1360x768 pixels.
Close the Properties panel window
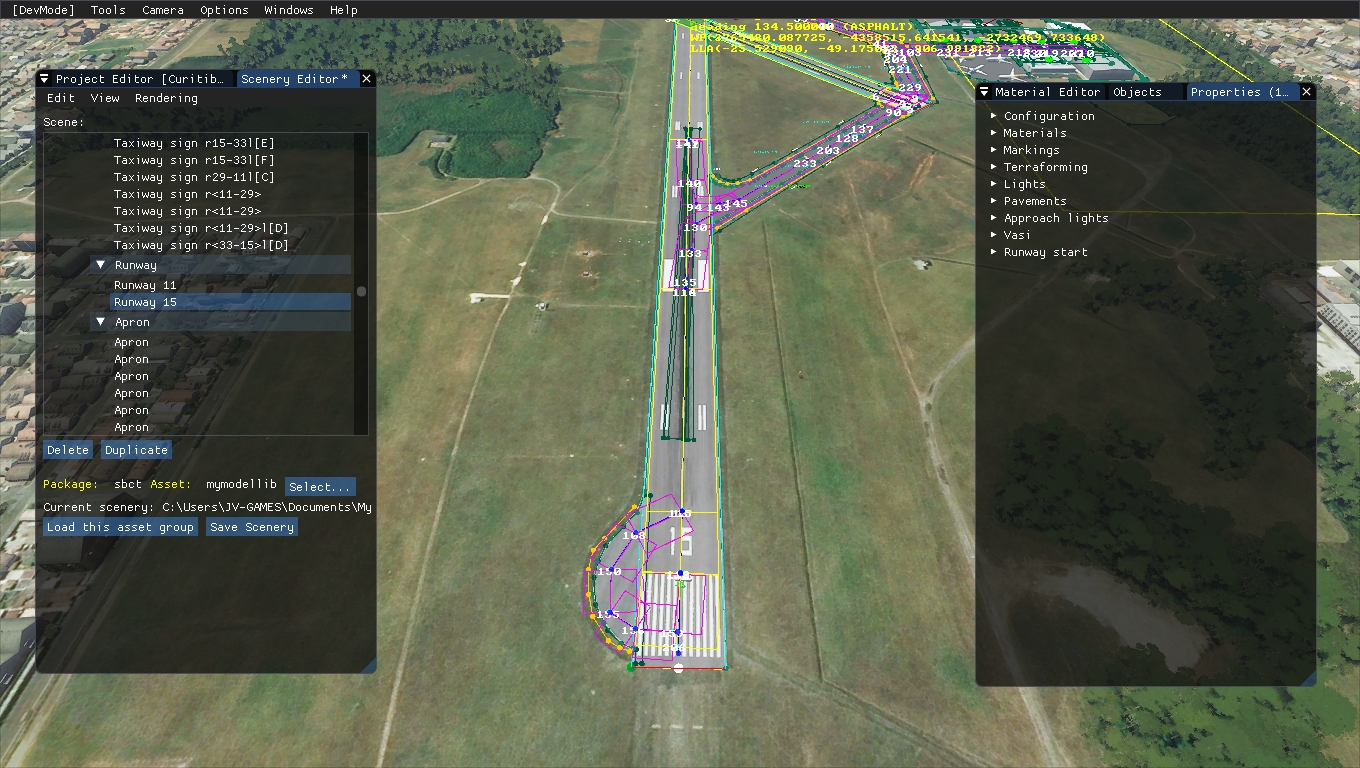[x=1306, y=92]
